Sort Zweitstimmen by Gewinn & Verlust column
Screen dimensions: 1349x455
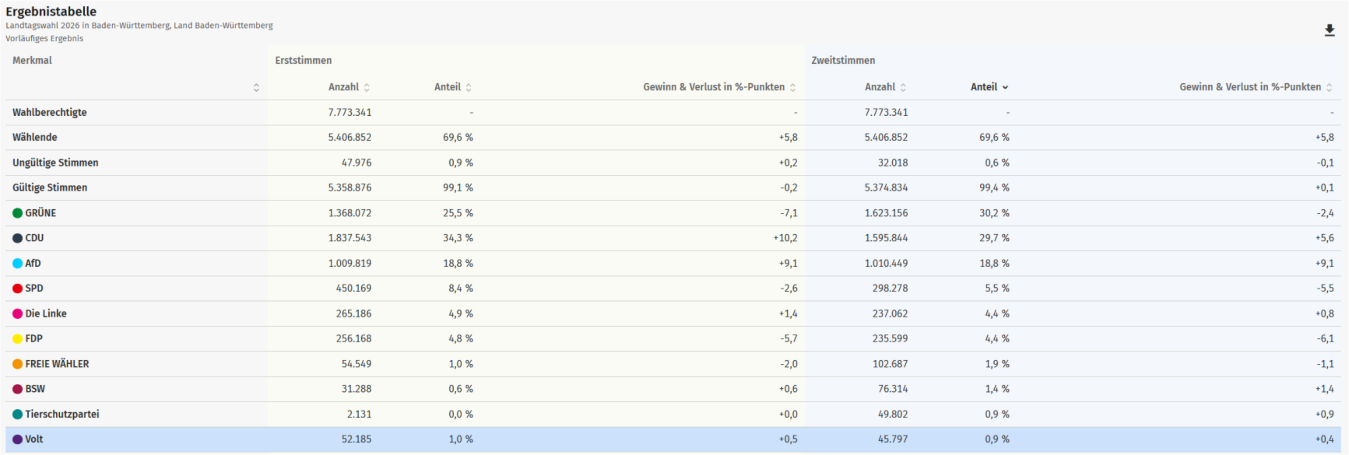tap(1329, 87)
